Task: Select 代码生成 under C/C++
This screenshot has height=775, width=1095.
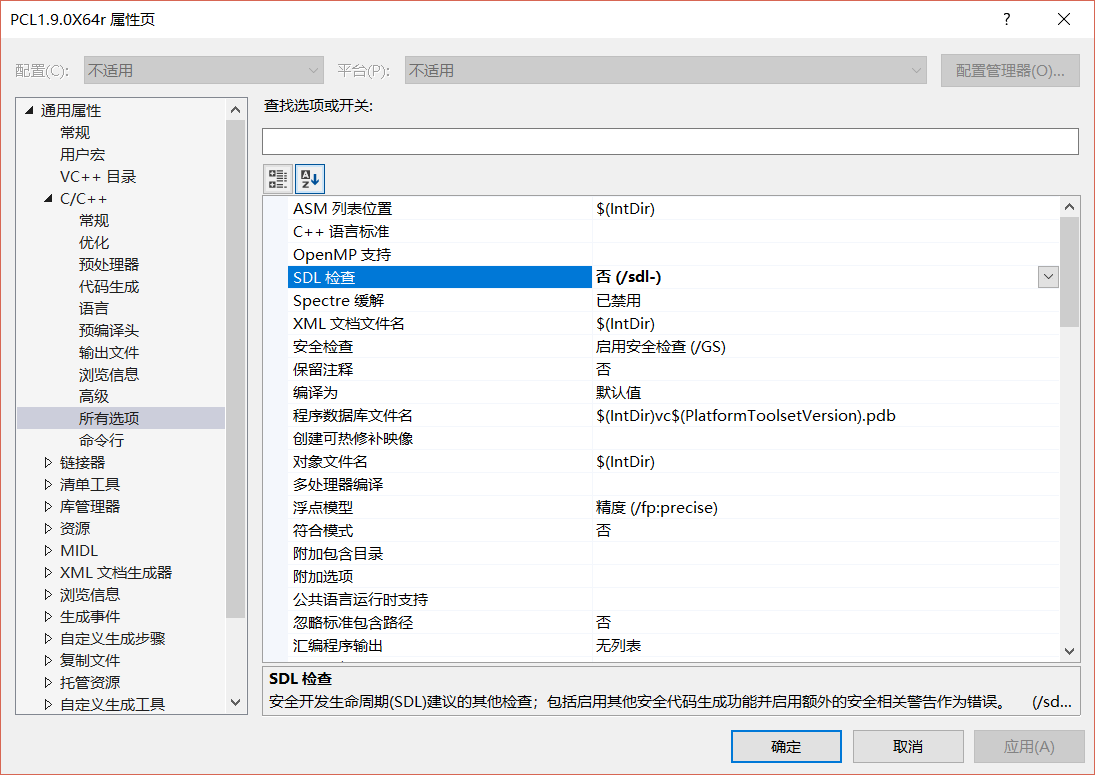Action: (109, 286)
